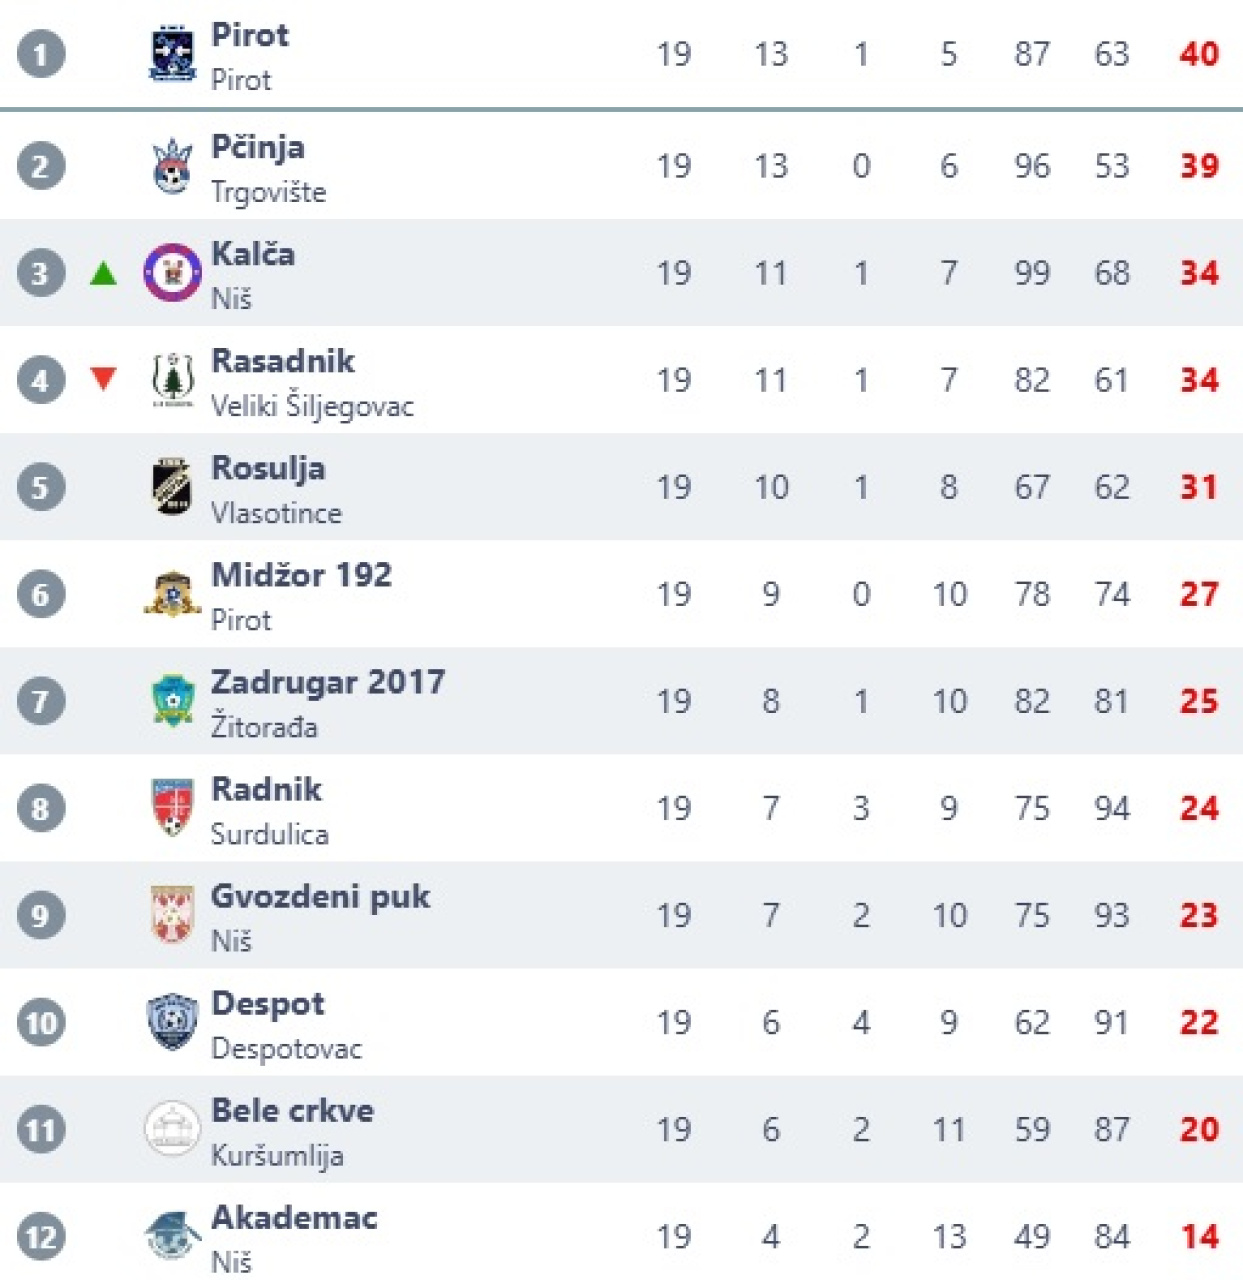Click the Rasadnik pine tree crest

pos(172,380)
